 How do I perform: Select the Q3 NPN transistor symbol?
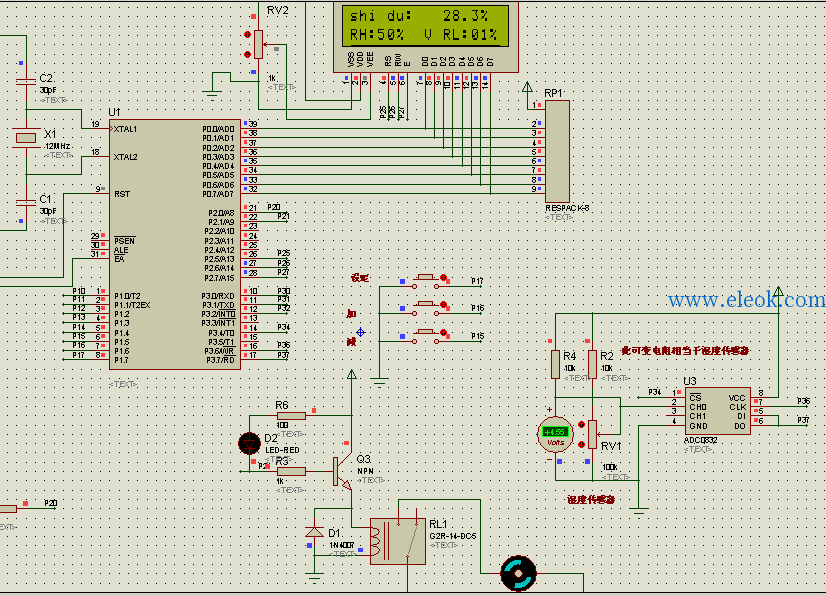(341, 471)
